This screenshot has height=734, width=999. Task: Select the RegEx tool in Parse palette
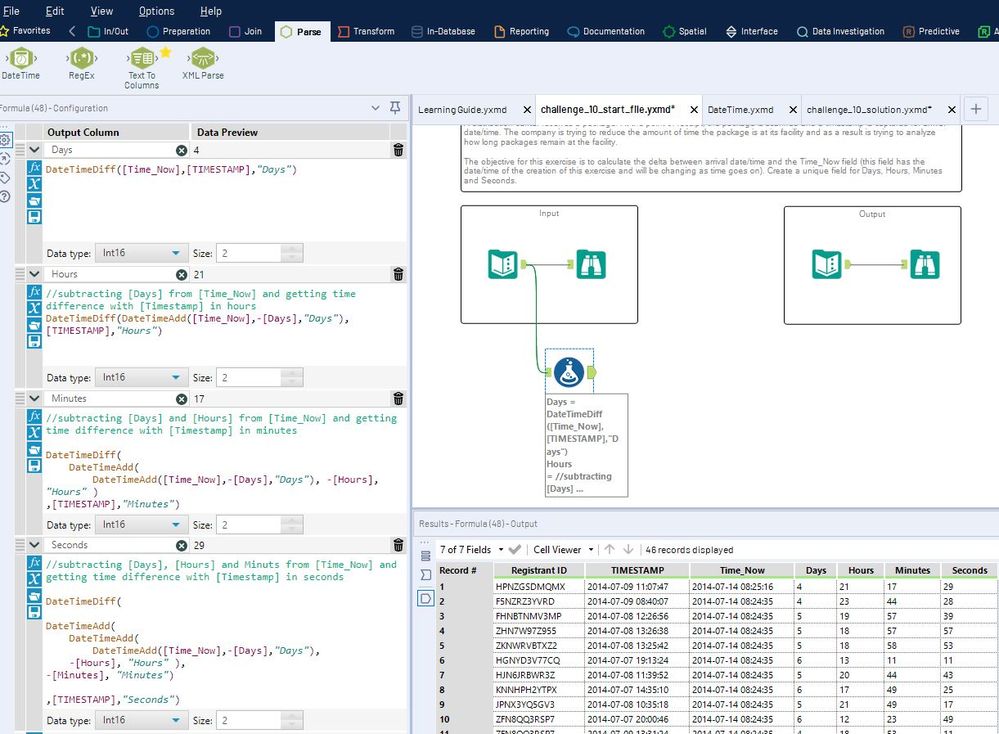pyautogui.click(x=81, y=58)
